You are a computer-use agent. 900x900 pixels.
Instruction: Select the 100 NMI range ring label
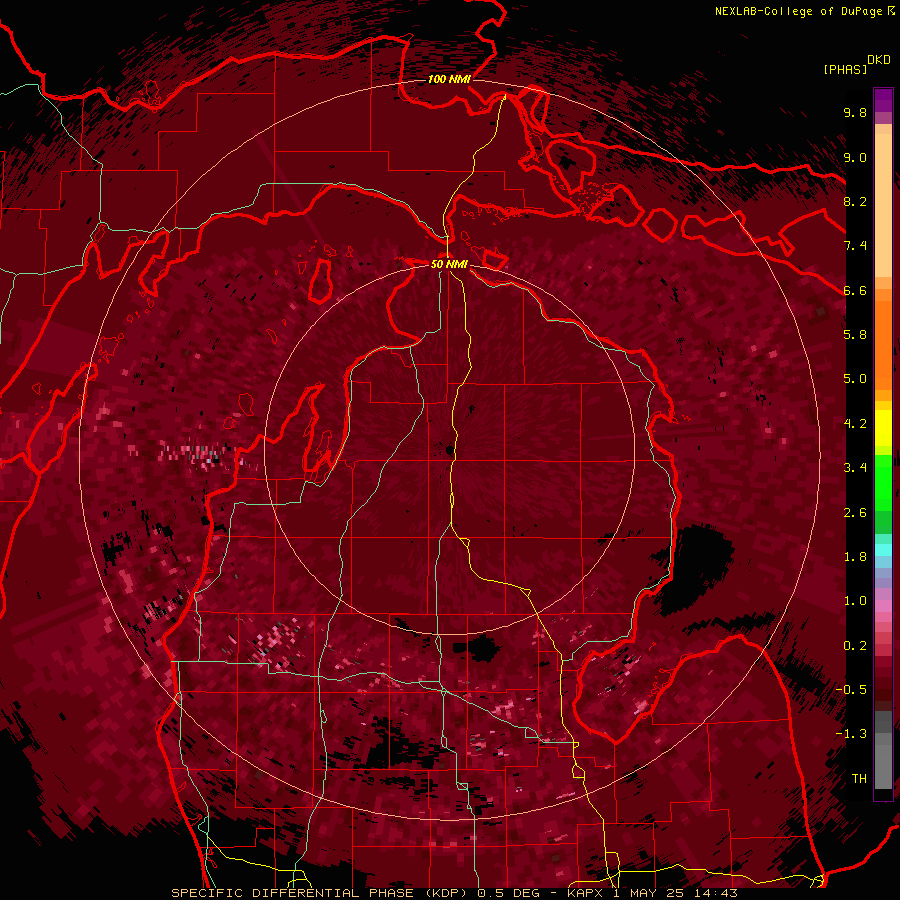pos(449,79)
